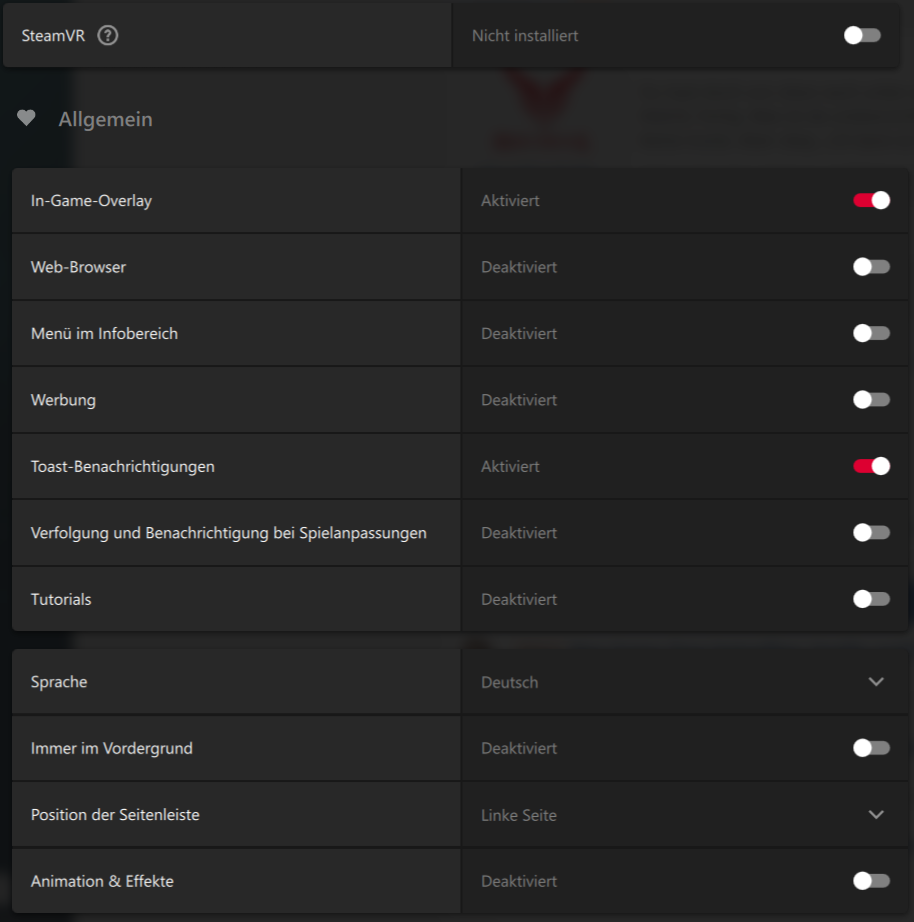Expand the Position der Seitenleiste dropdown

[876, 814]
